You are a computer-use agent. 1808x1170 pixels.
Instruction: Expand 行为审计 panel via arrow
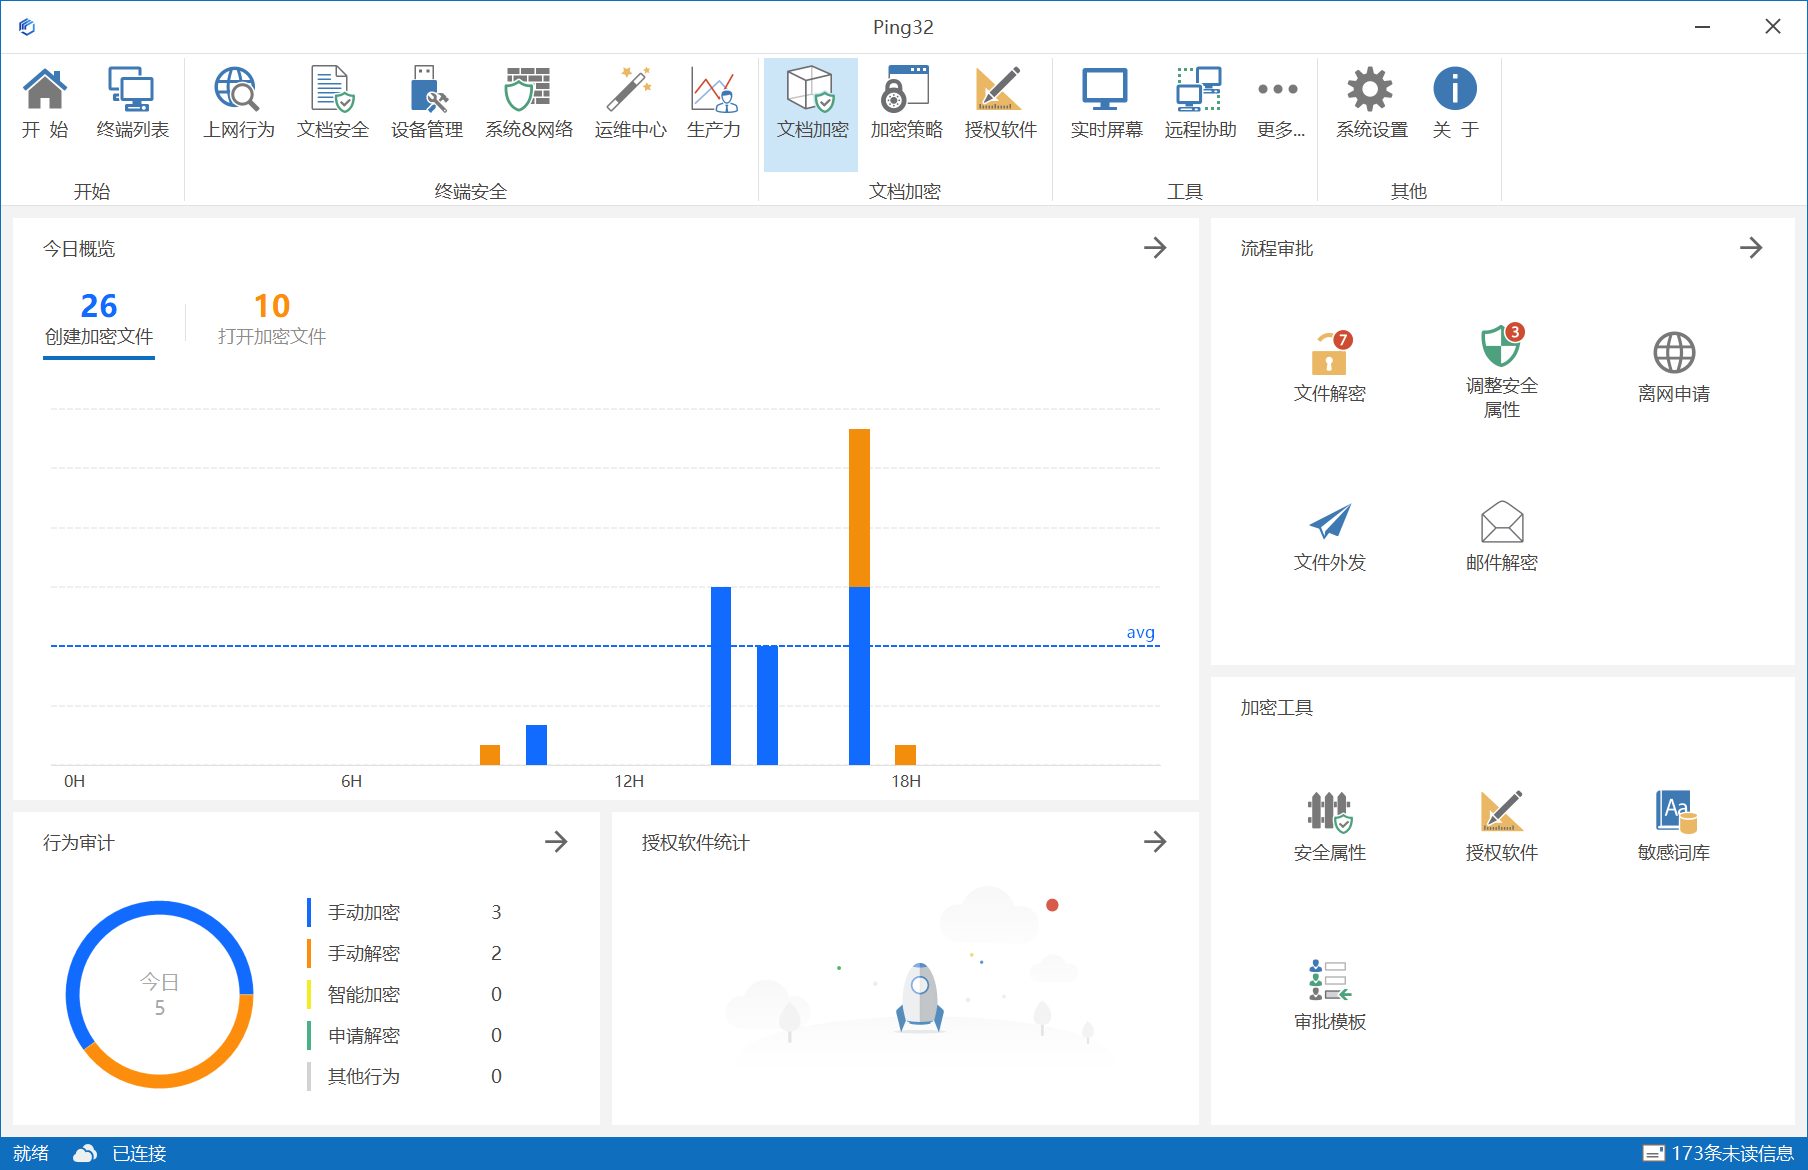[x=556, y=842]
